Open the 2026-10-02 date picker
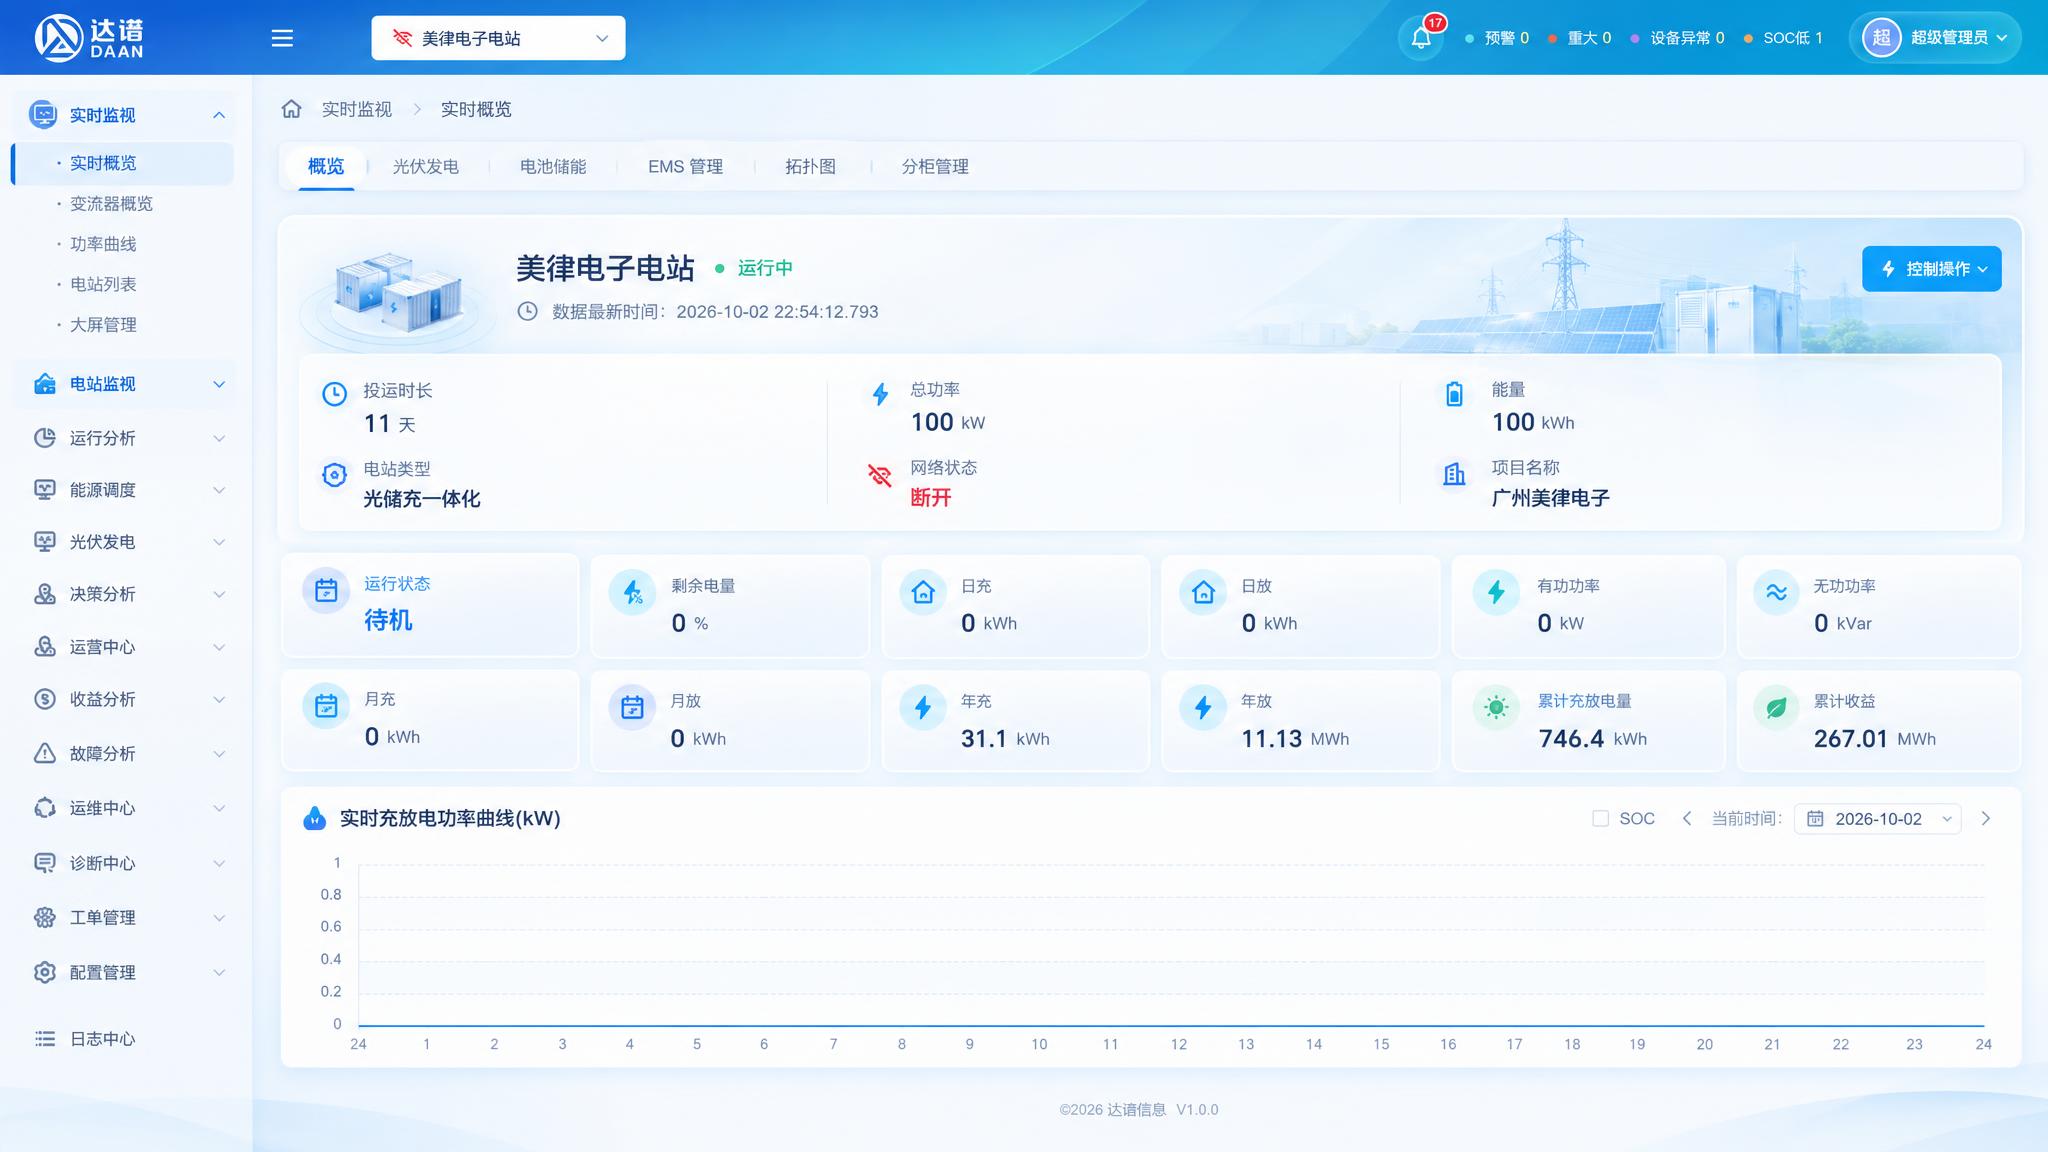 click(1877, 818)
